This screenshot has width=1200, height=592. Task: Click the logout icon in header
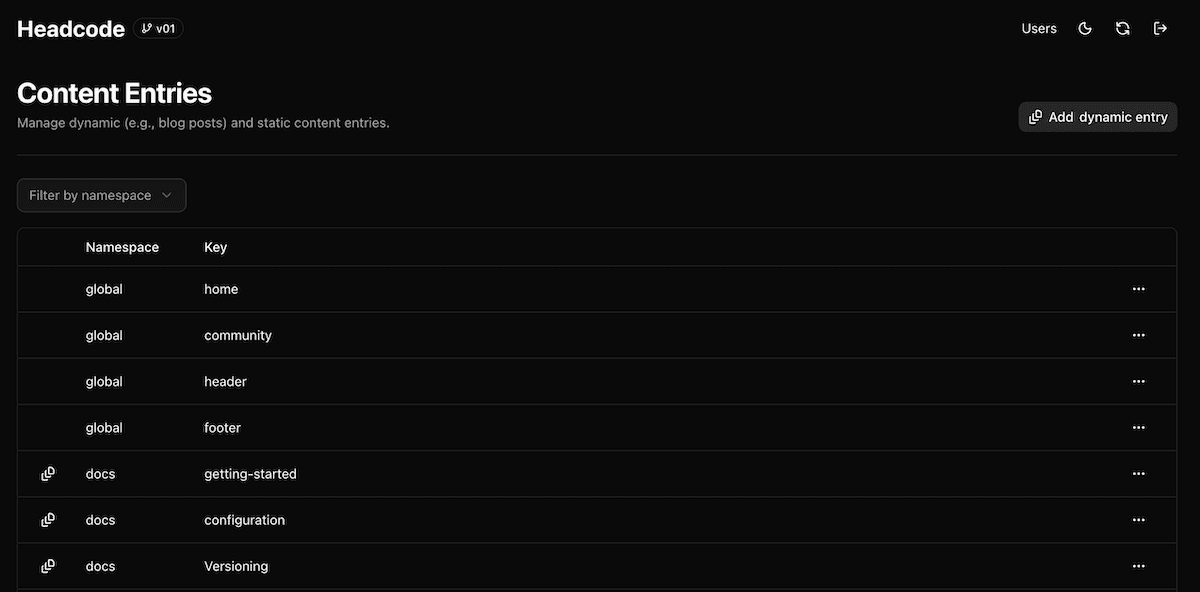(x=1160, y=29)
